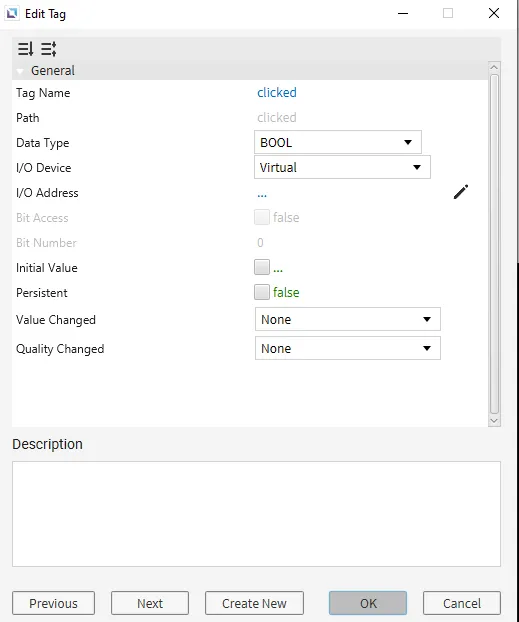Click the categorized sort view icon
Image resolution: width=519 pixels, height=622 pixels.
[x=49, y=49]
